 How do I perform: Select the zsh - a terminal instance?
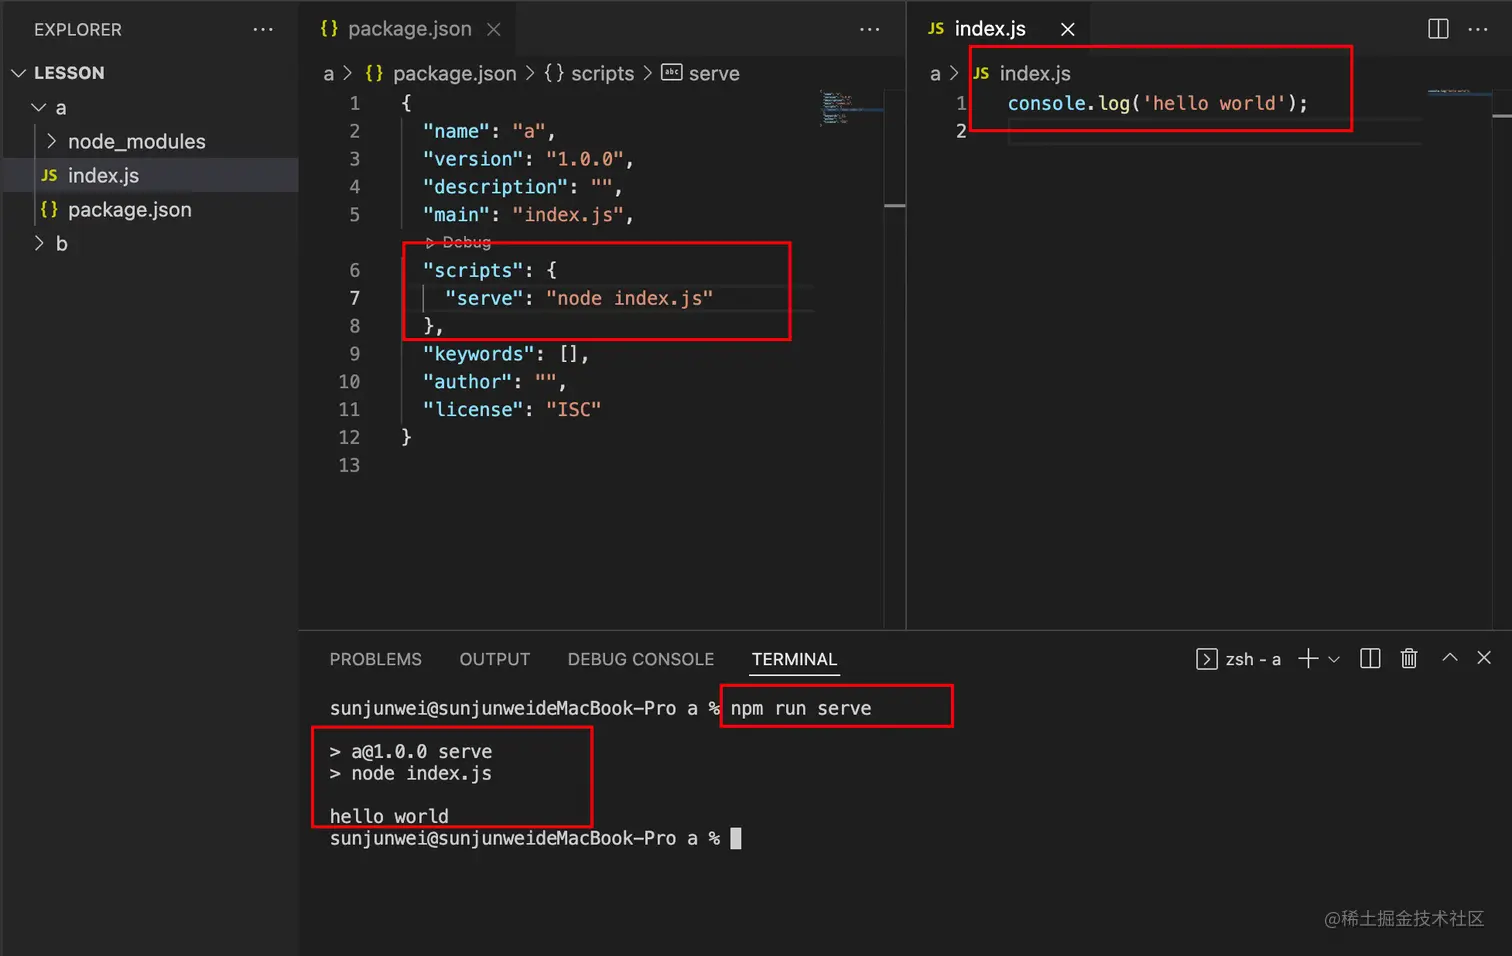pos(1239,659)
